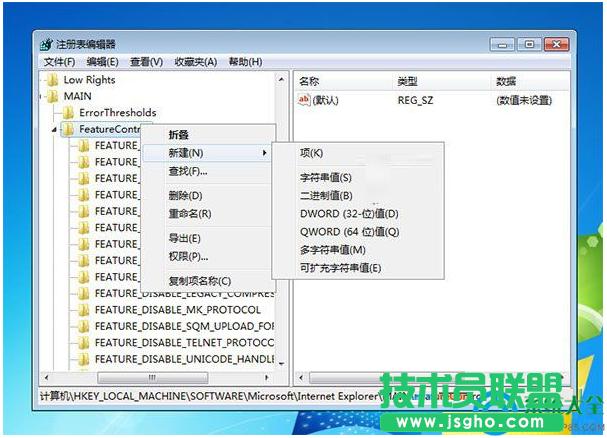Click the tree pane scroll-down arrow
The width and height of the screenshot is (607, 438).
[281, 364]
